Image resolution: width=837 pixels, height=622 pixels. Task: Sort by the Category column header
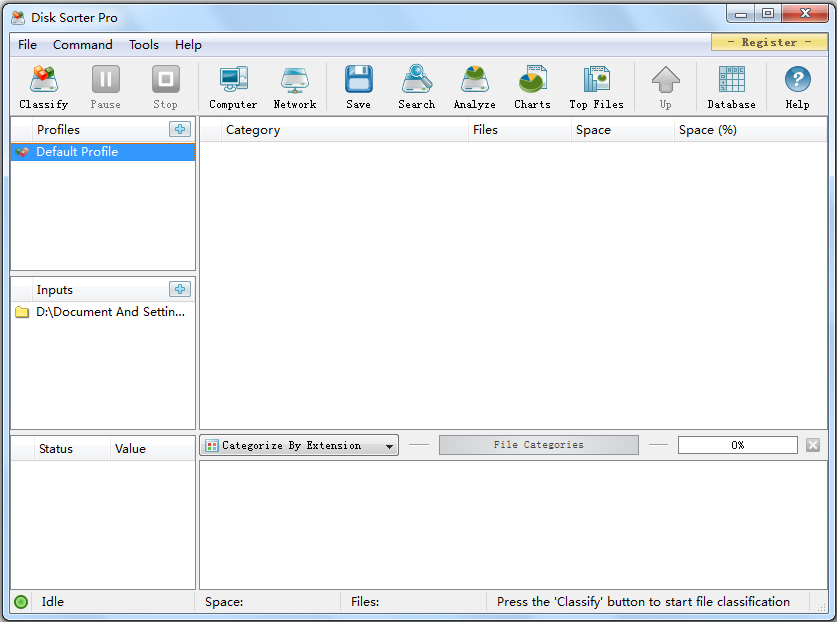[345, 130]
